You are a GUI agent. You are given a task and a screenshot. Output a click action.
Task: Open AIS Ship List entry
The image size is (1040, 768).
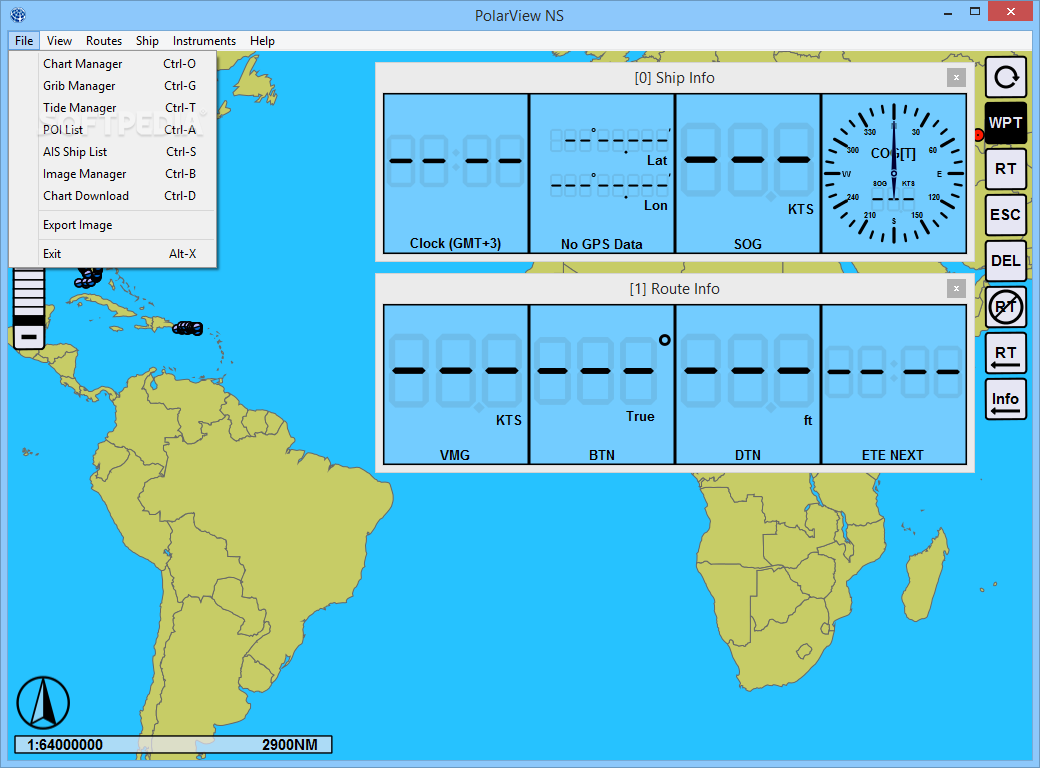[x=113, y=151]
